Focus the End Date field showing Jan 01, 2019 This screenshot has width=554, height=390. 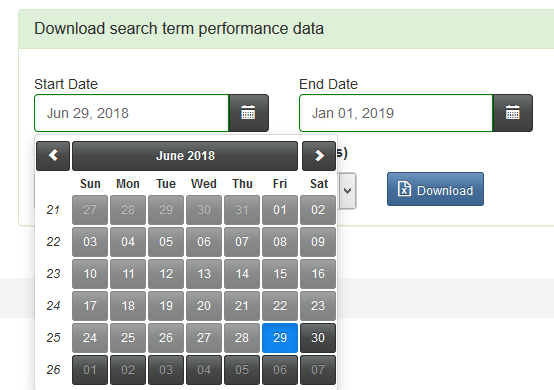(x=396, y=113)
